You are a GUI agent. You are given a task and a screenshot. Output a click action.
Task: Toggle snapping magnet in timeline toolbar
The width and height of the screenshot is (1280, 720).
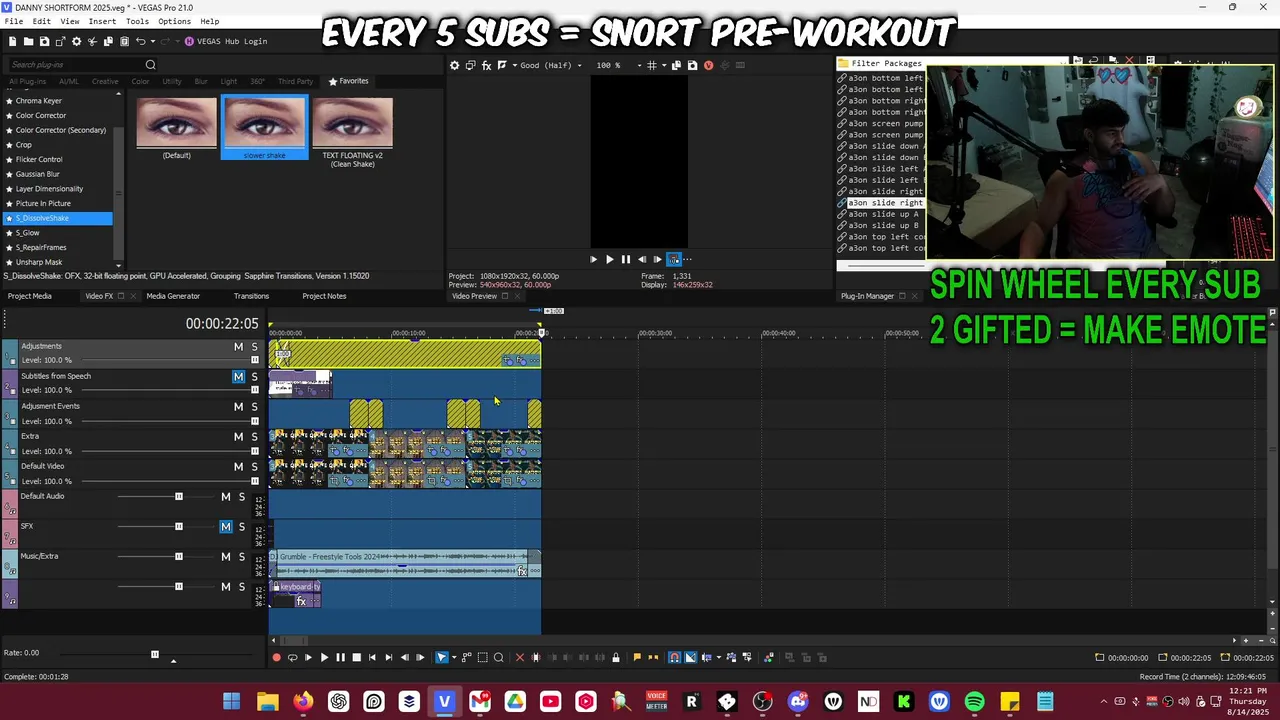tap(674, 657)
